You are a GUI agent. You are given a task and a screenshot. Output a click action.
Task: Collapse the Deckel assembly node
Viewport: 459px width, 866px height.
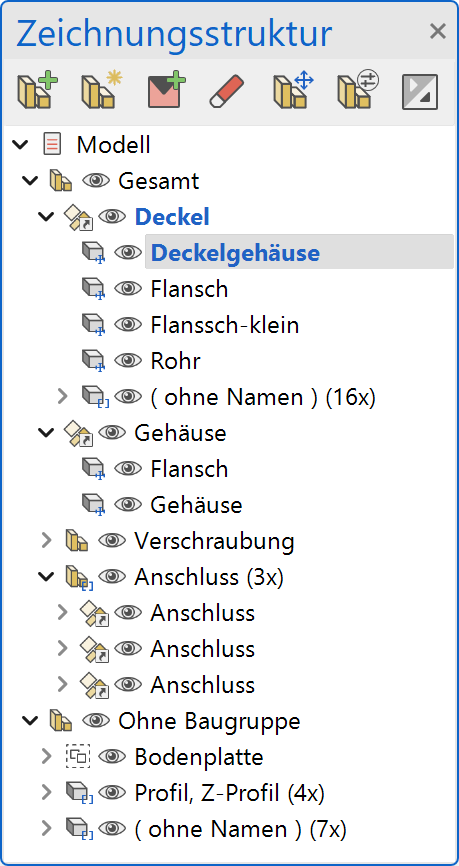(46, 217)
